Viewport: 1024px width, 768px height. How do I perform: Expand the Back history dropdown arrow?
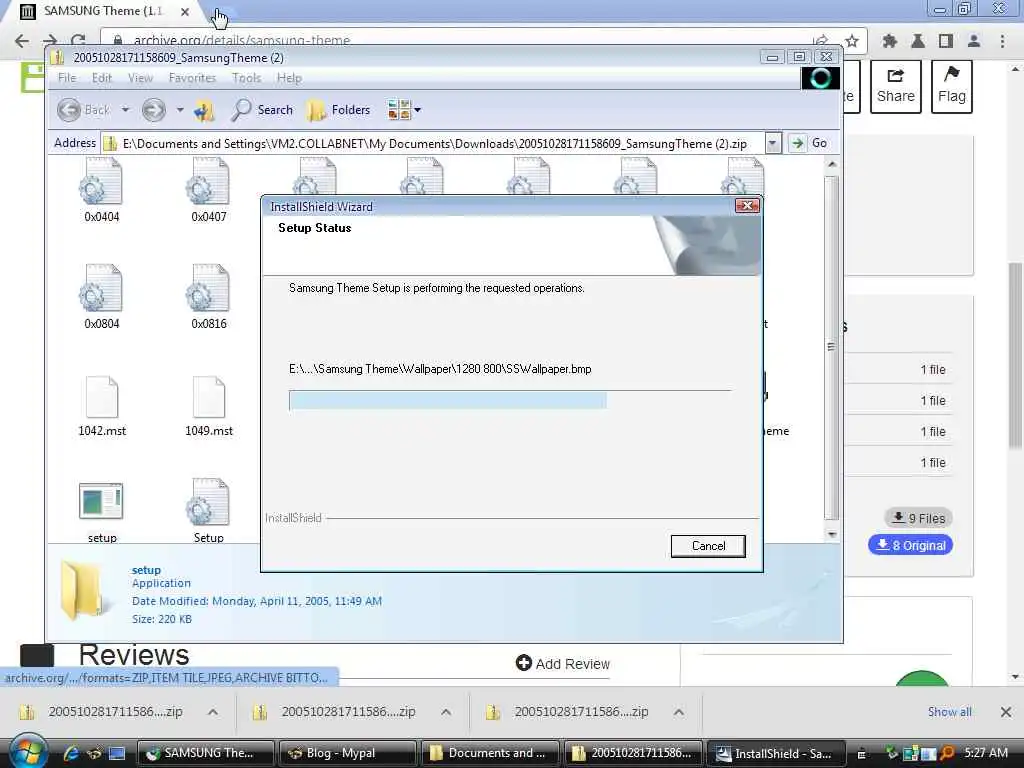click(x=125, y=110)
